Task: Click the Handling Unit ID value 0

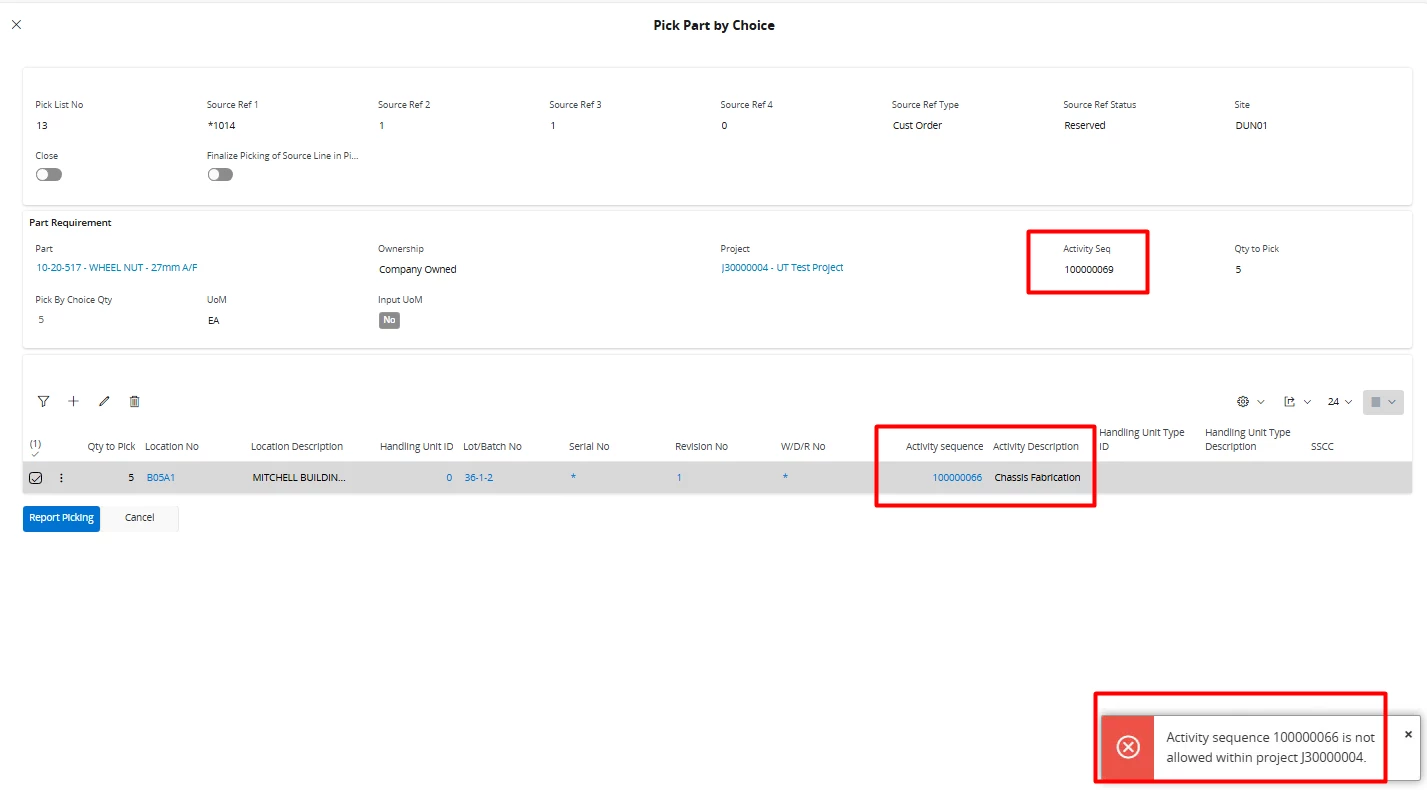Action: (x=449, y=478)
